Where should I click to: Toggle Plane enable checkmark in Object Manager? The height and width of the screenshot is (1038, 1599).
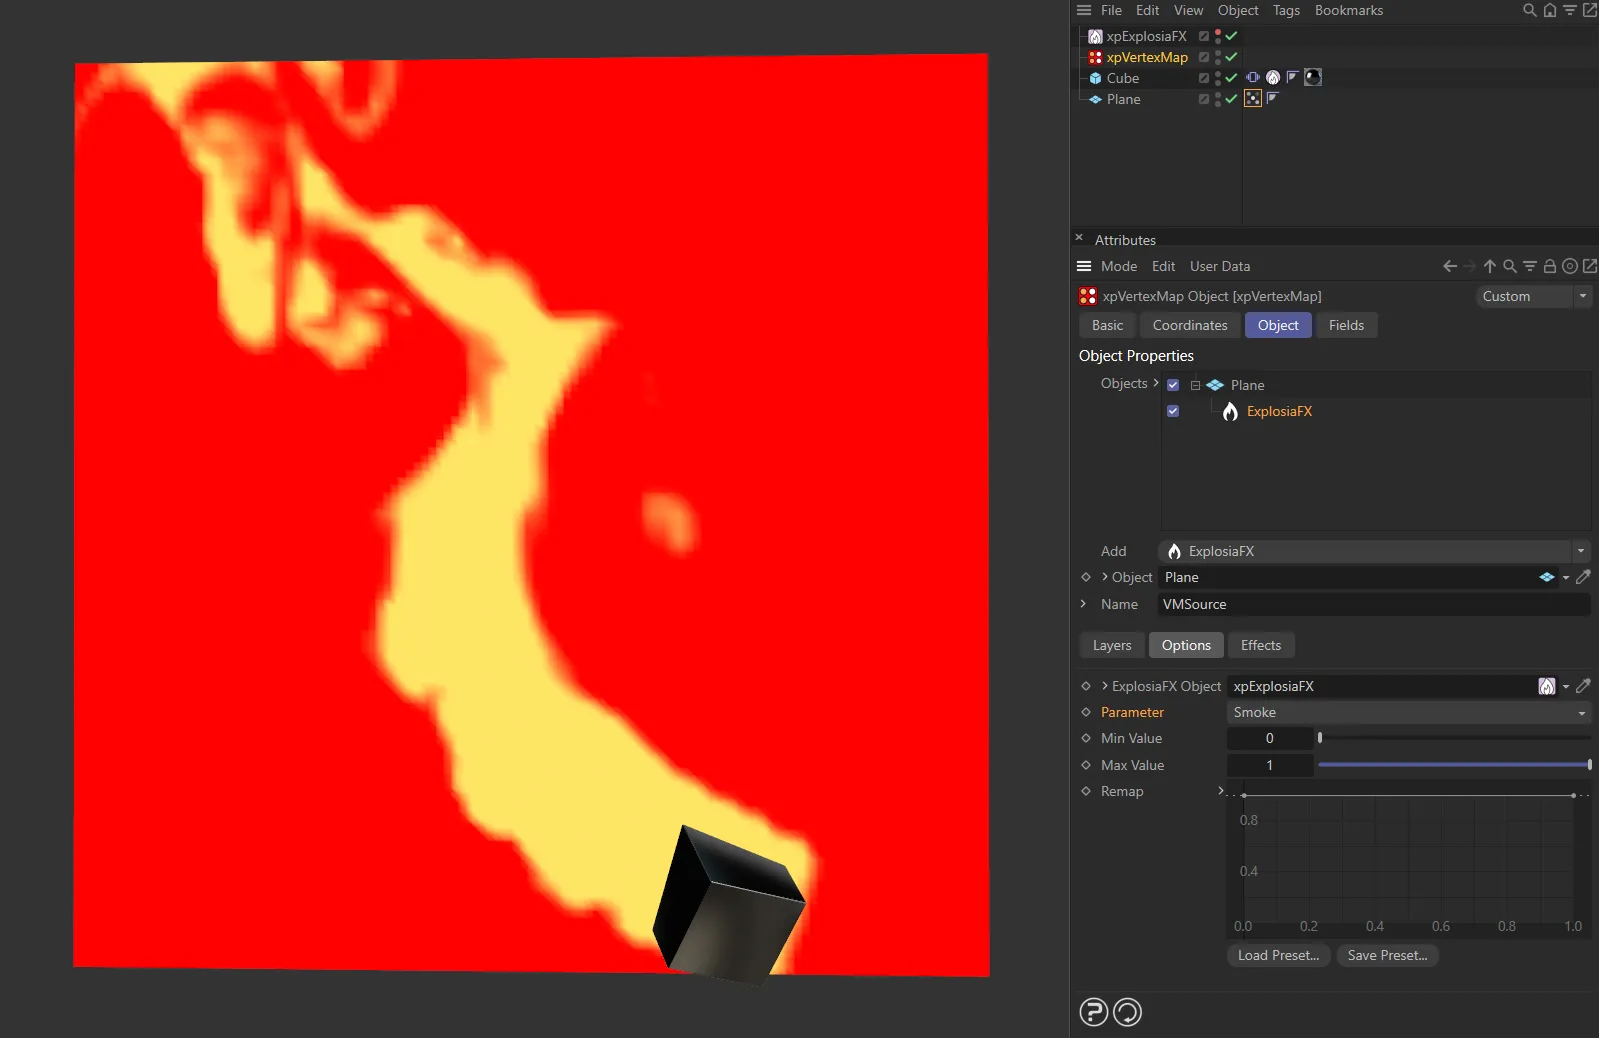[1232, 99]
